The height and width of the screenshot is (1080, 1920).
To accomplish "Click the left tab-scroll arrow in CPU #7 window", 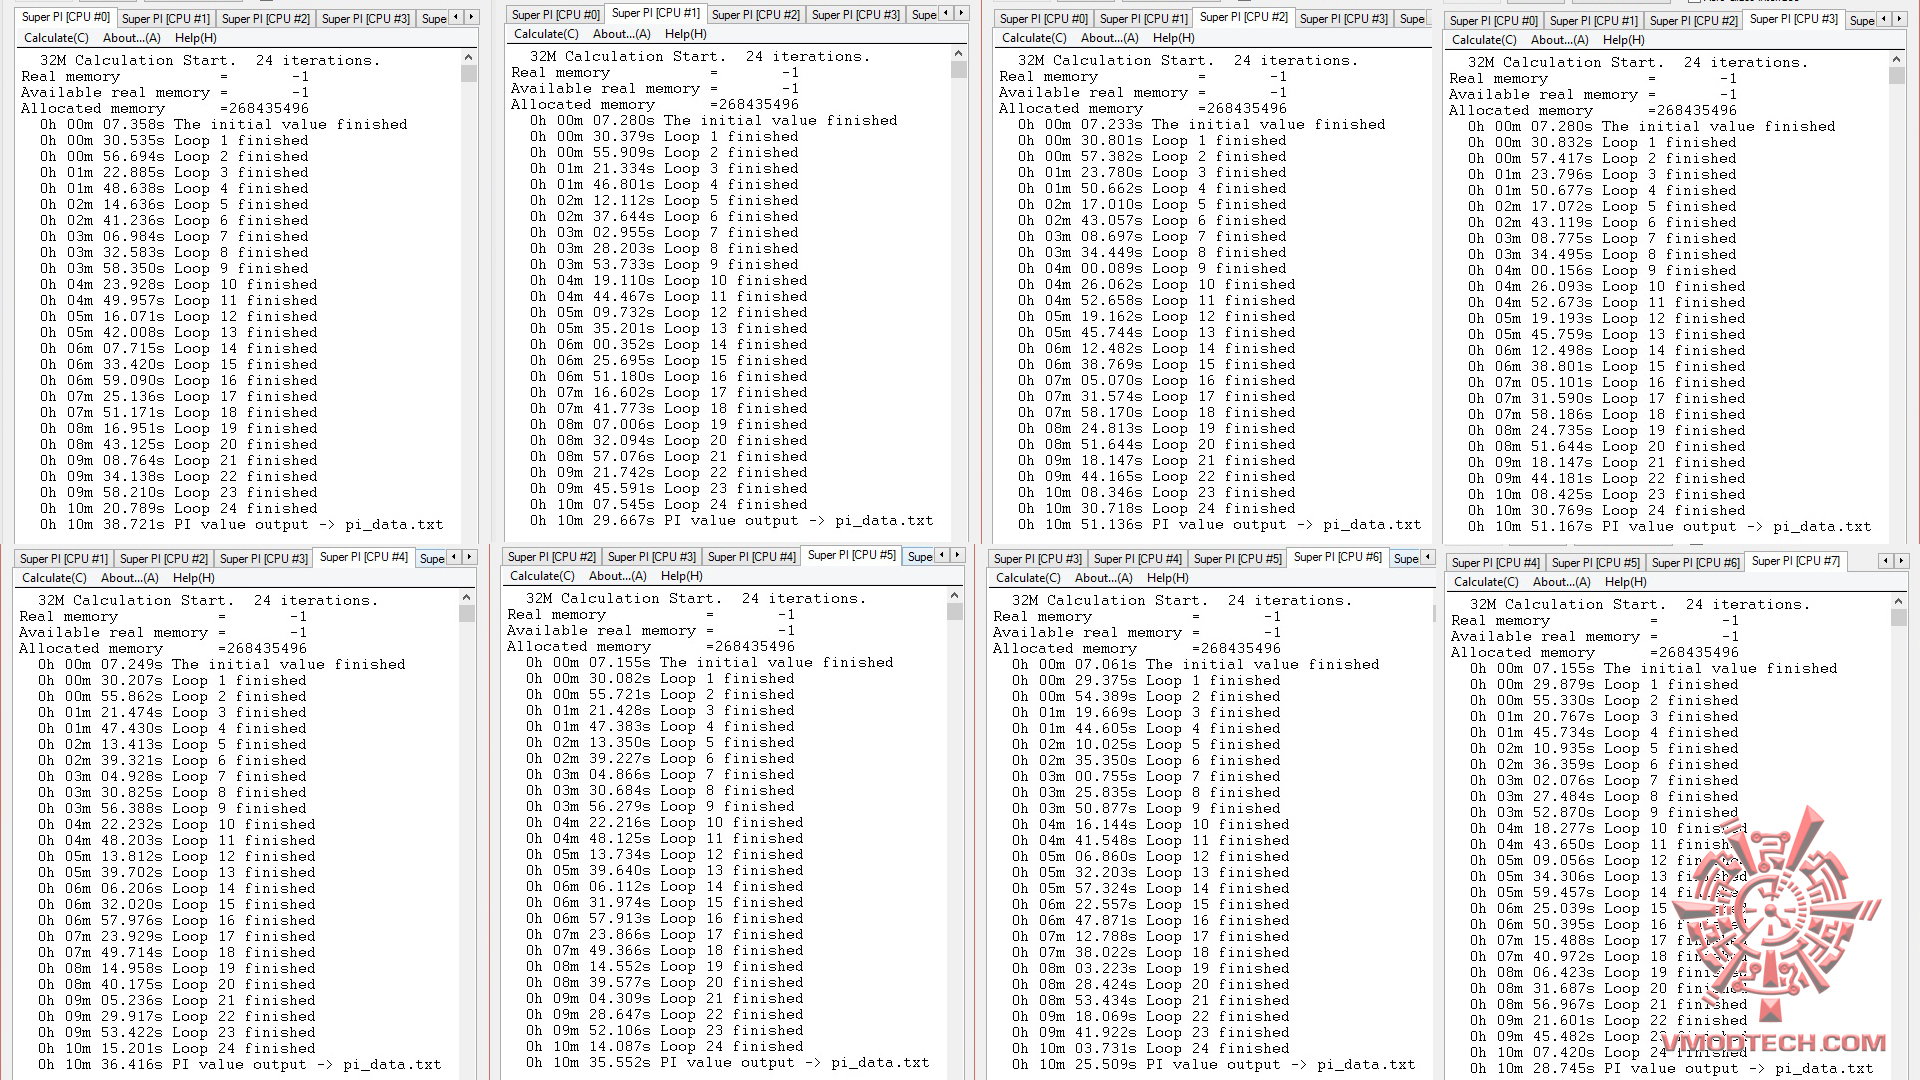I will [x=1886, y=561].
